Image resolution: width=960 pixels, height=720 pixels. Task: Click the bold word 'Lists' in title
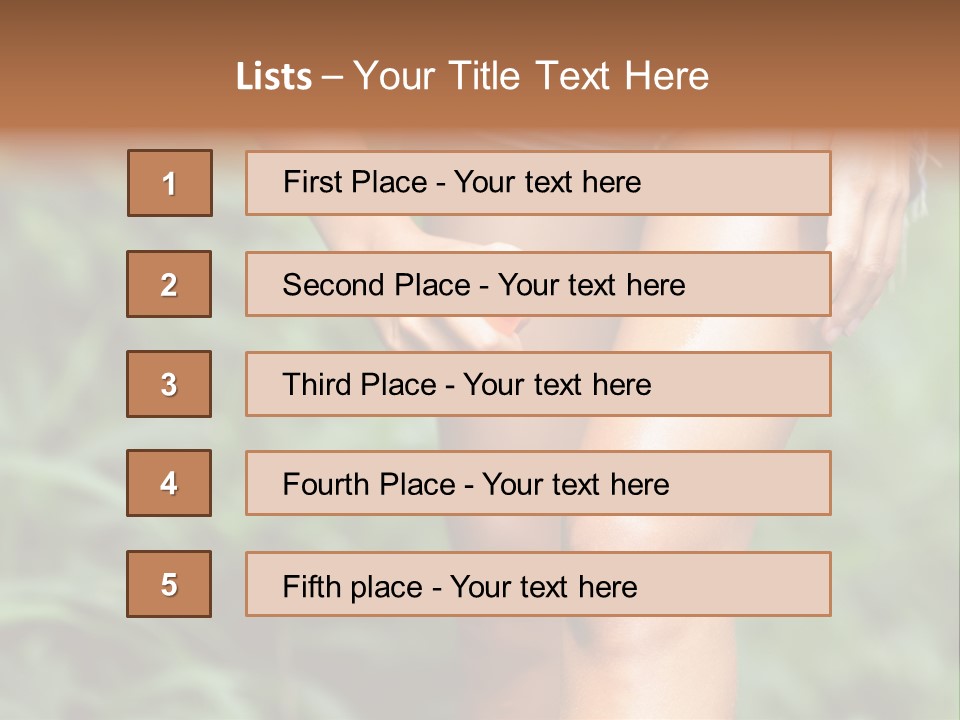click(x=274, y=76)
